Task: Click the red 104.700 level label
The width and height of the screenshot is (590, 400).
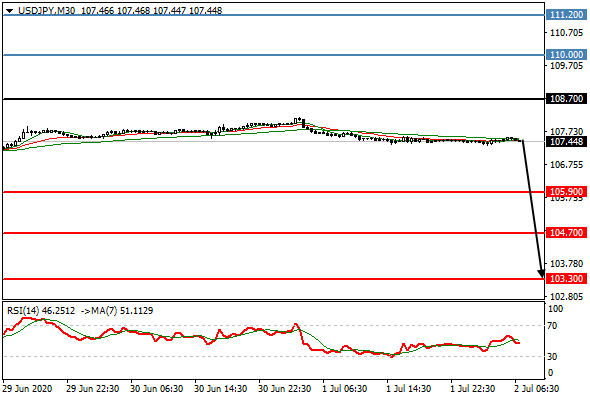Action: pos(566,233)
